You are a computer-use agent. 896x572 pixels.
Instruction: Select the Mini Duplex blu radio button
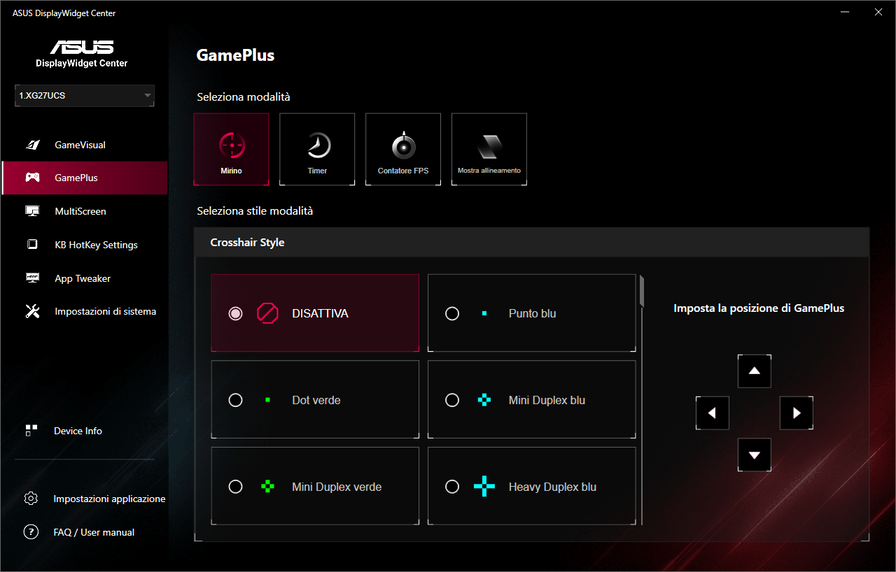tap(452, 400)
